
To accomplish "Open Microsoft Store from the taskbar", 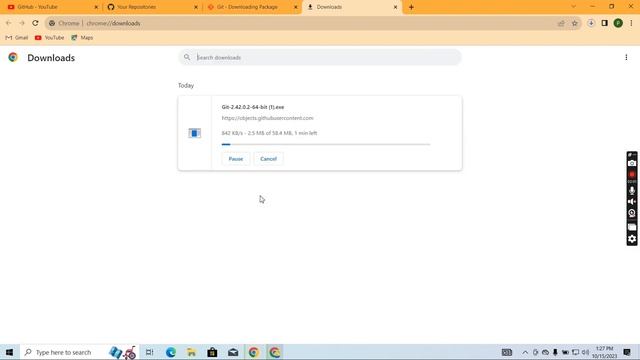I will [x=212, y=352].
